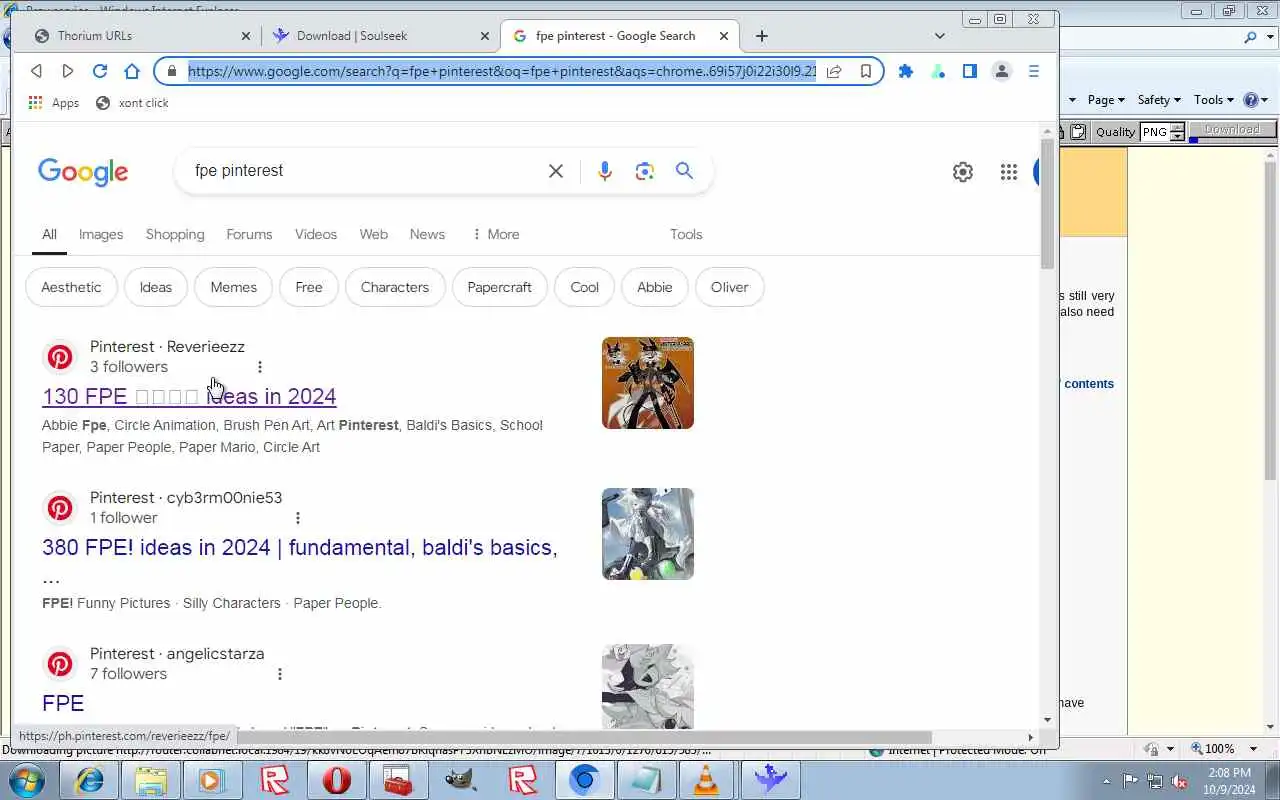The image size is (1280, 800).
Task: Close the Thorium URLs tab
Action: pyautogui.click(x=246, y=36)
